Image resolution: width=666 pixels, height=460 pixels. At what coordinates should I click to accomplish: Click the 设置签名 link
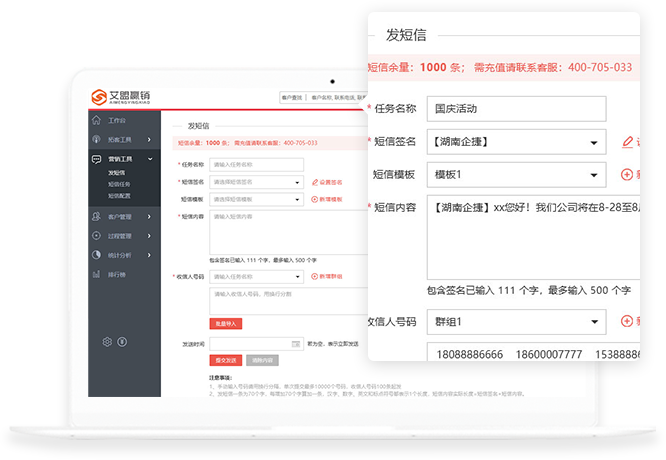329,182
